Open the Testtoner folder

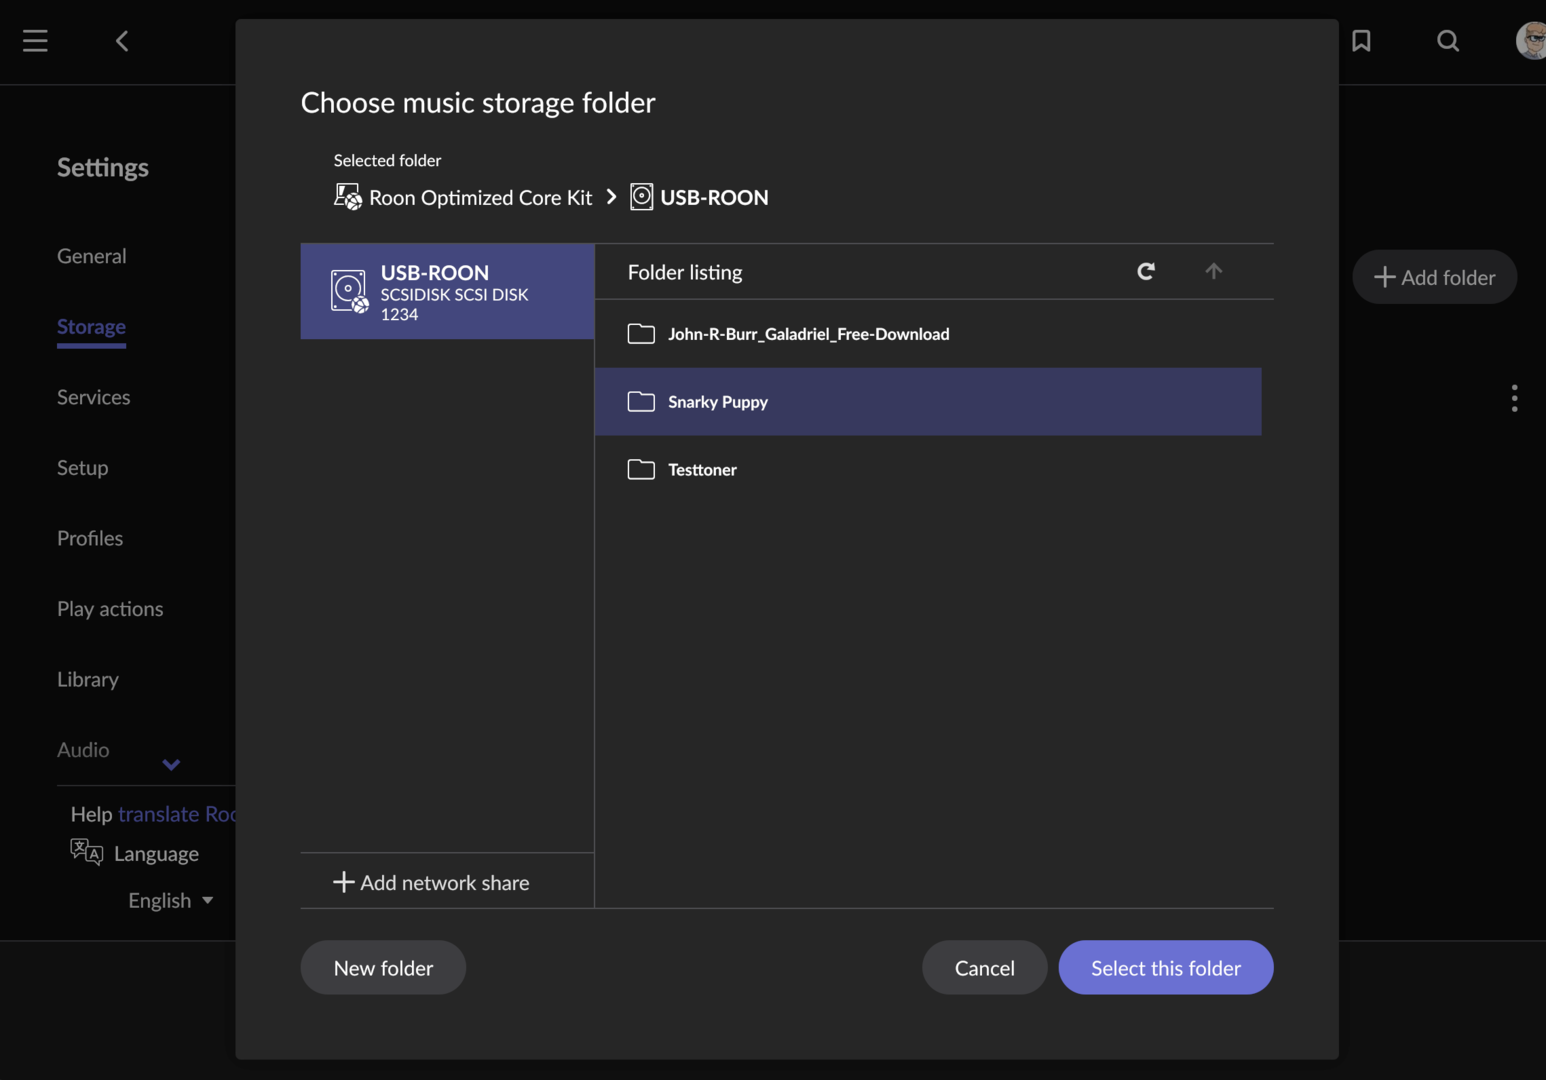[x=702, y=470]
